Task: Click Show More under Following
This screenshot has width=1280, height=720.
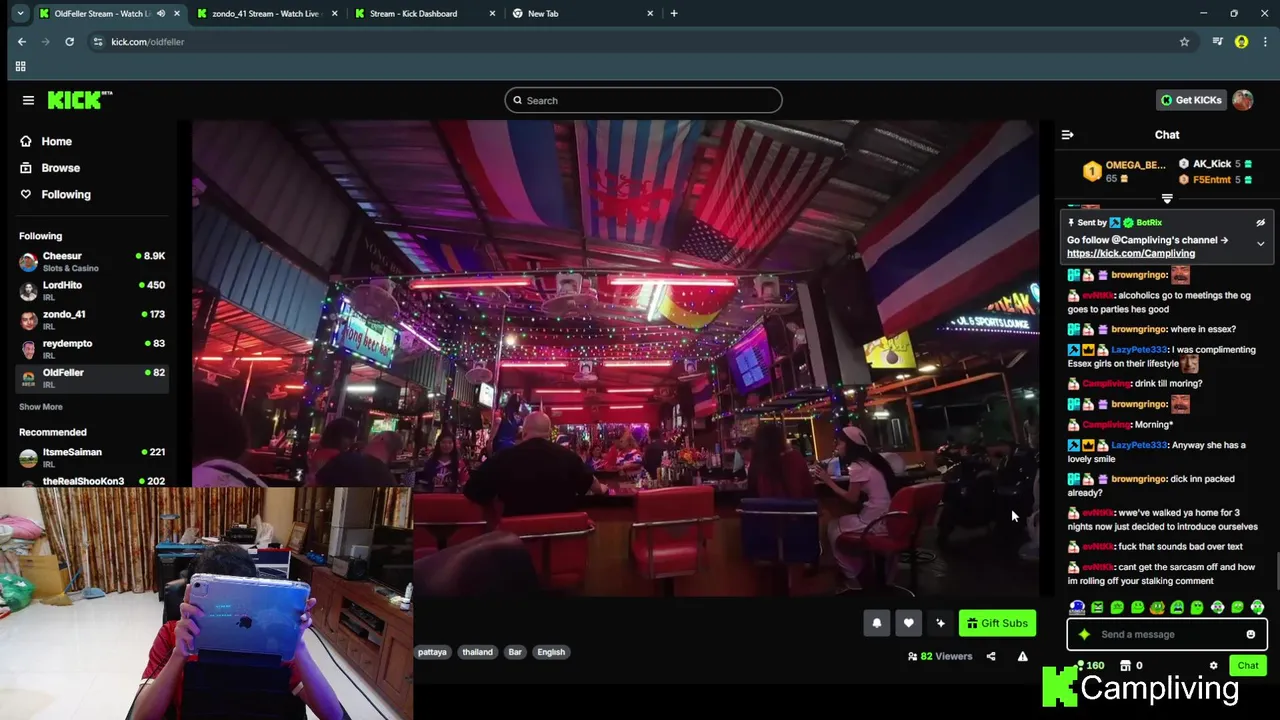Action: click(x=41, y=407)
